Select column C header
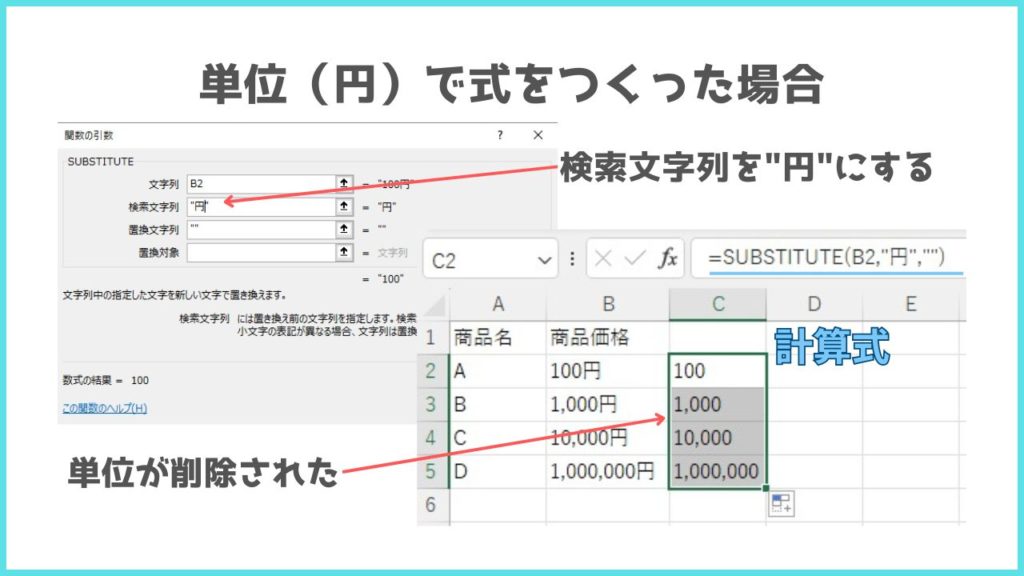 717,305
